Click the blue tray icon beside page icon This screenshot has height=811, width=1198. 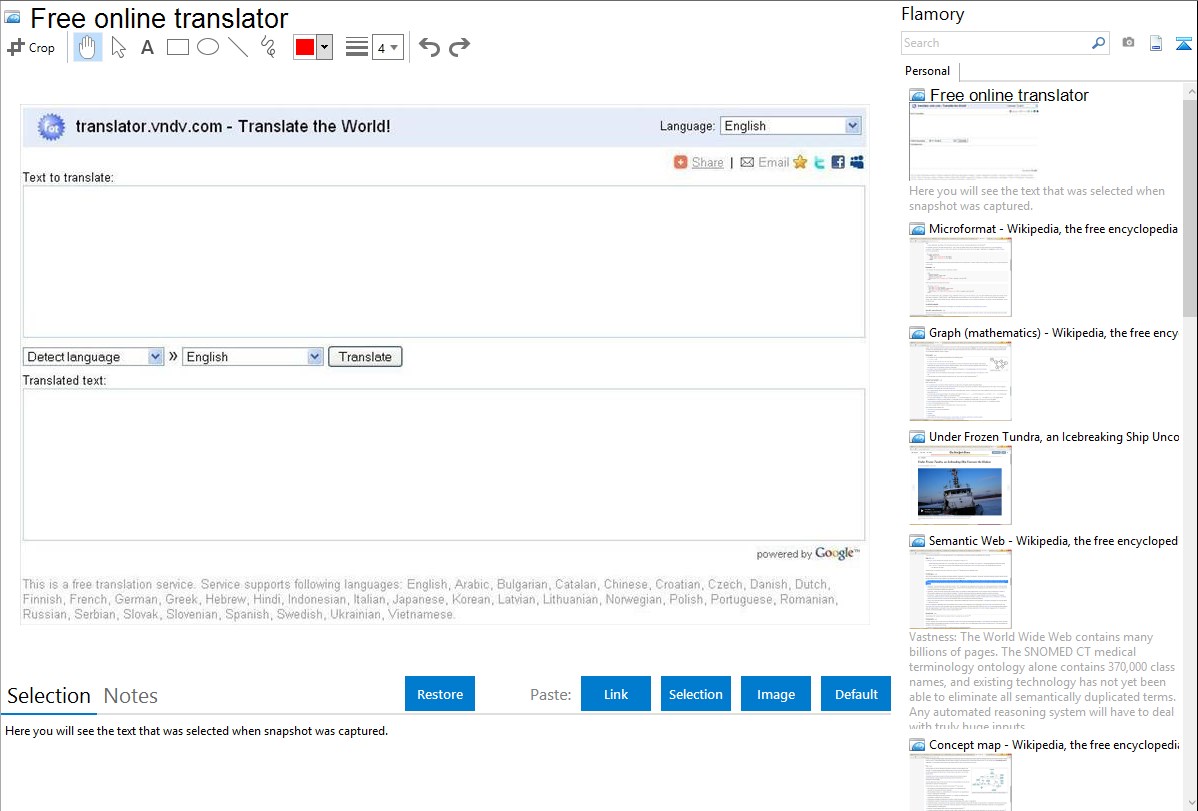pyautogui.click(x=1183, y=43)
